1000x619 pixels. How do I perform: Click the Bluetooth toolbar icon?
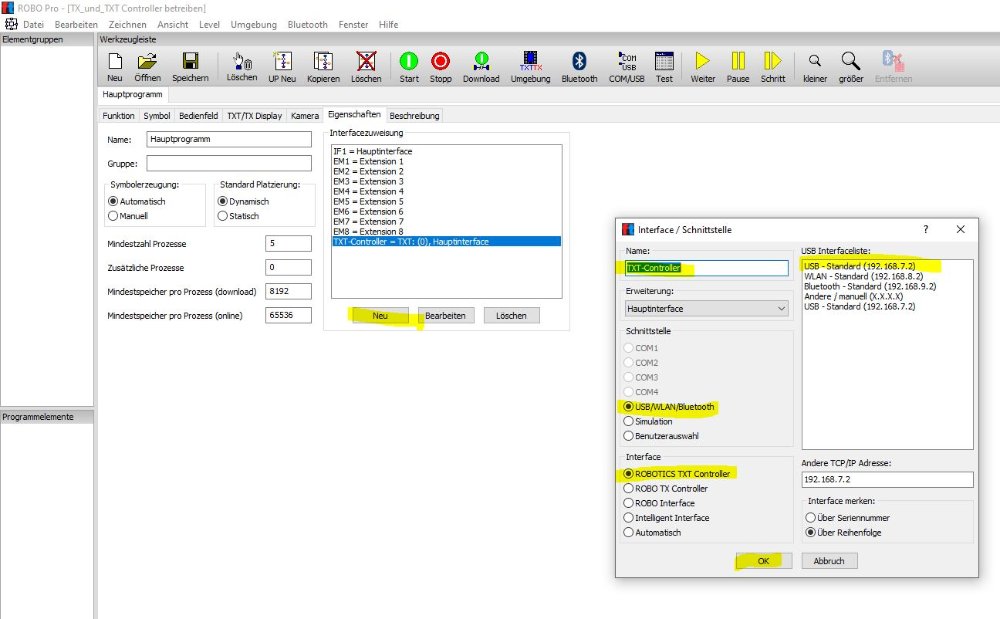pyautogui.click(x=579, y=66)
